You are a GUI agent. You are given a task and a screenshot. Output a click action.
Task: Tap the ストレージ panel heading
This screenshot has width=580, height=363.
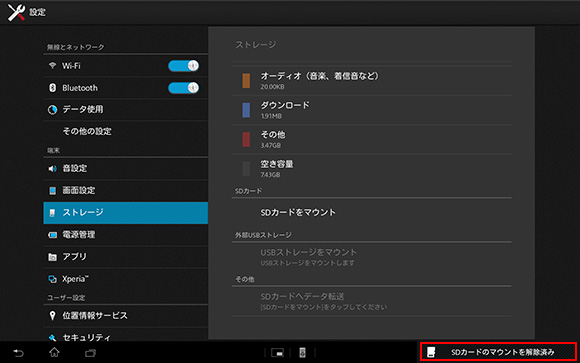(256, 45)
